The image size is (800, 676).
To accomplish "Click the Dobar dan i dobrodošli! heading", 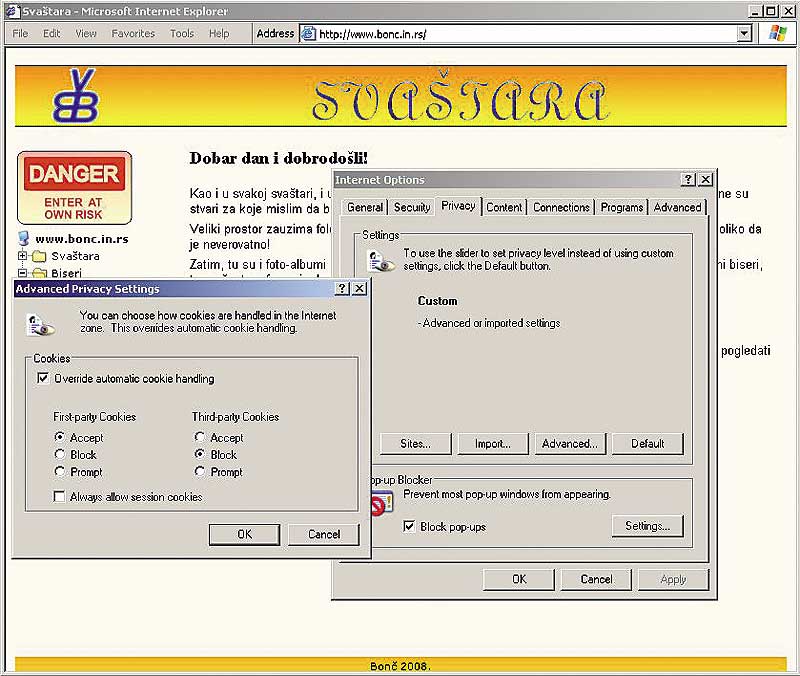I will click(x=279, y=158).
